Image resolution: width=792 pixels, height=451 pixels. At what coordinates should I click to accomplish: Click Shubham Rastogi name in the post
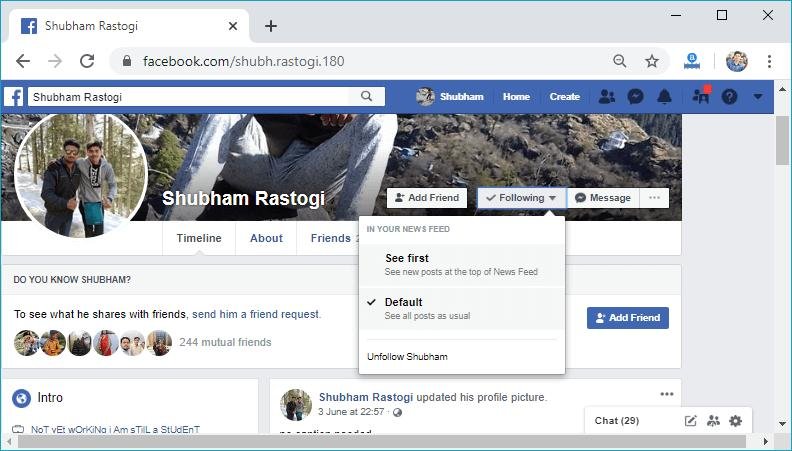[x=366, y=397]
